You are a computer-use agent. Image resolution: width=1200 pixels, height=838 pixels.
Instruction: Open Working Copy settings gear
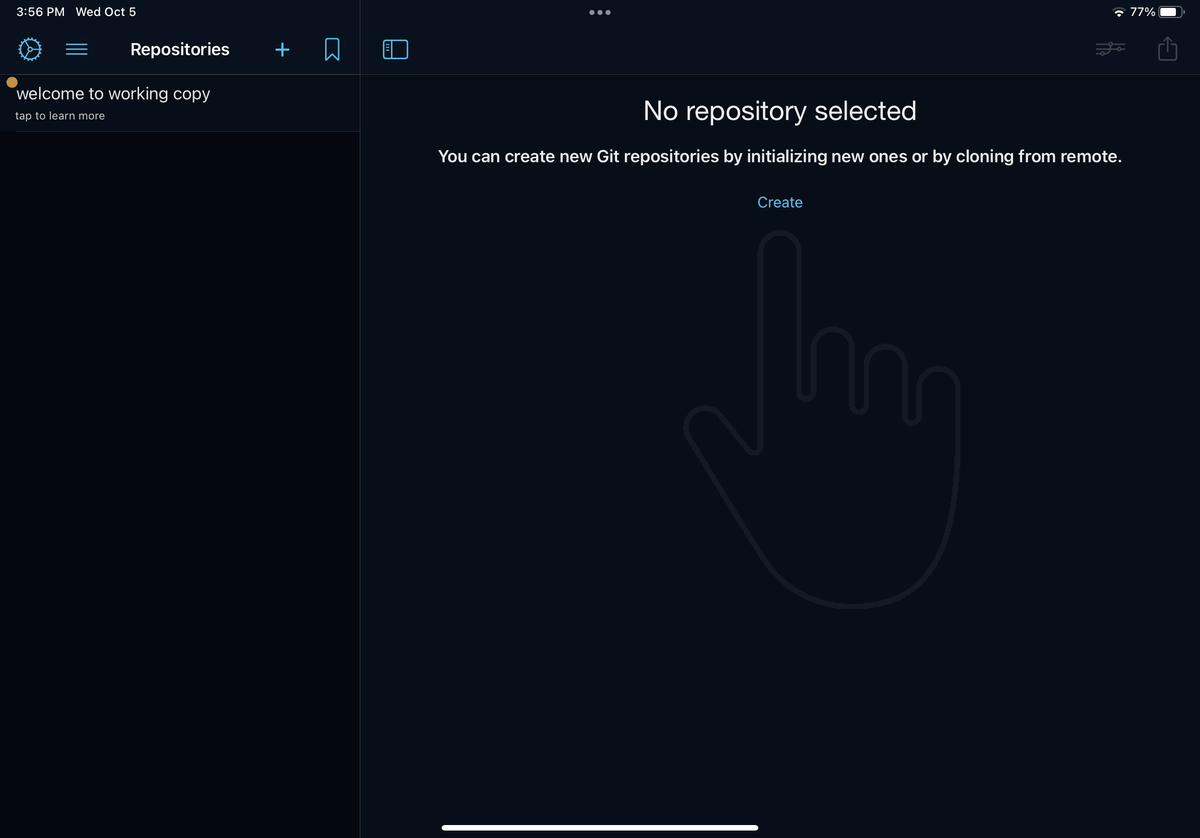(x=30, y=49)
